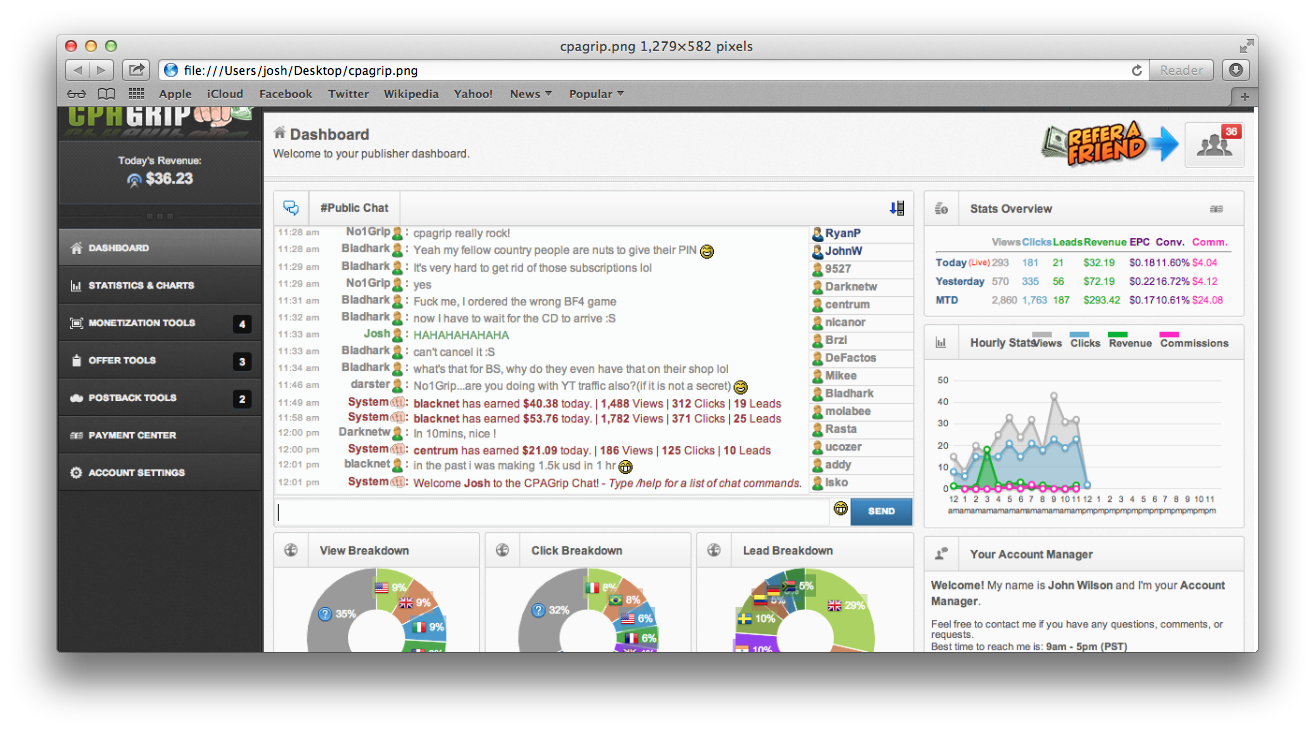The height and width of the screenshot is (731, 1315).
Task: Click into the chat message input field
Action: click(x=550, y=511)
